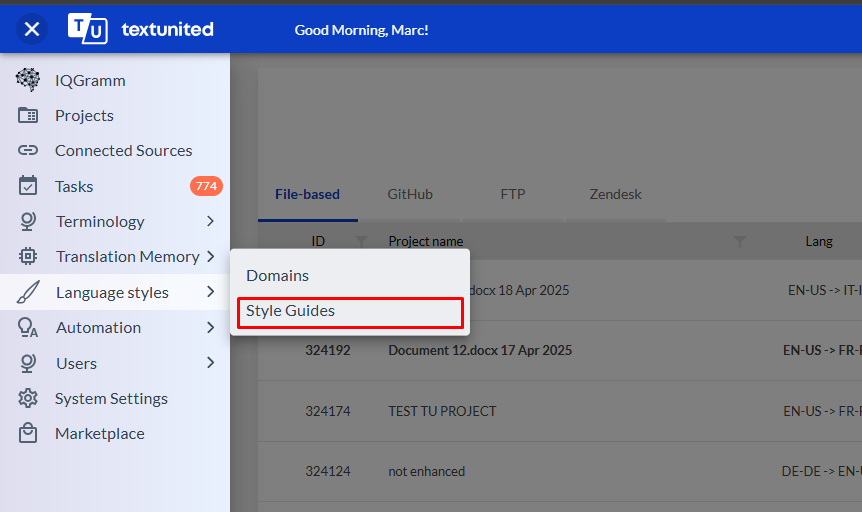Click the Terminology icon
This screenshot has height=512, width=862.
click(x=27, y=221)
